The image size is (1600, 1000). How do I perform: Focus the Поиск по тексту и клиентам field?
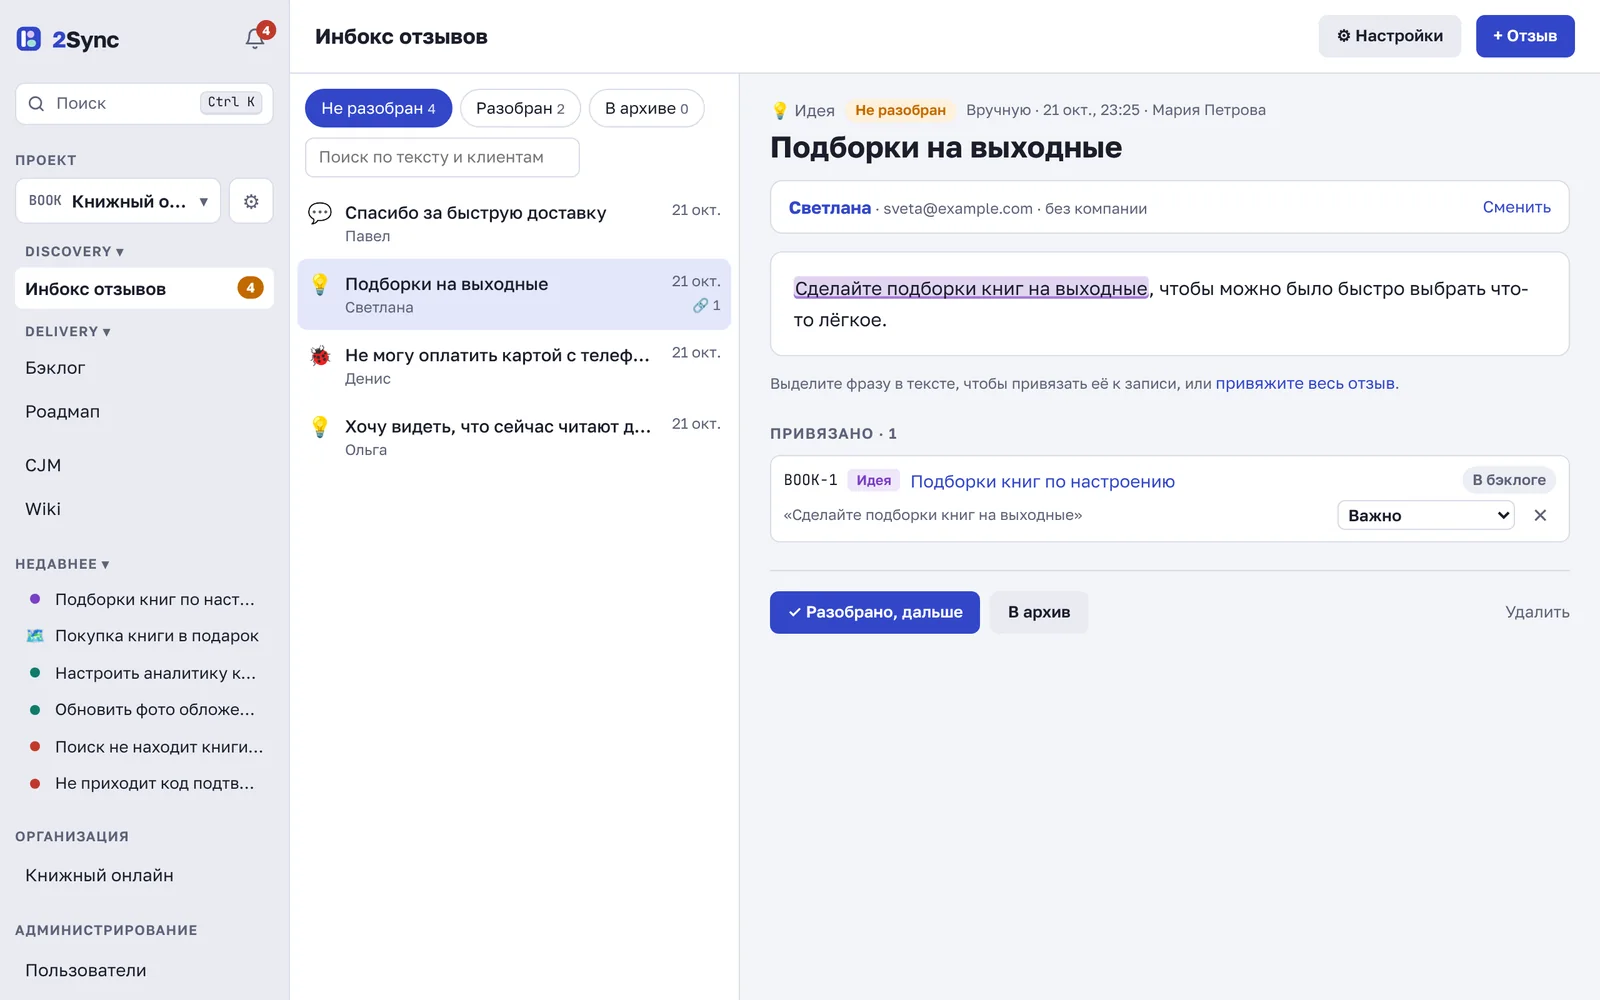pos(442,157)
